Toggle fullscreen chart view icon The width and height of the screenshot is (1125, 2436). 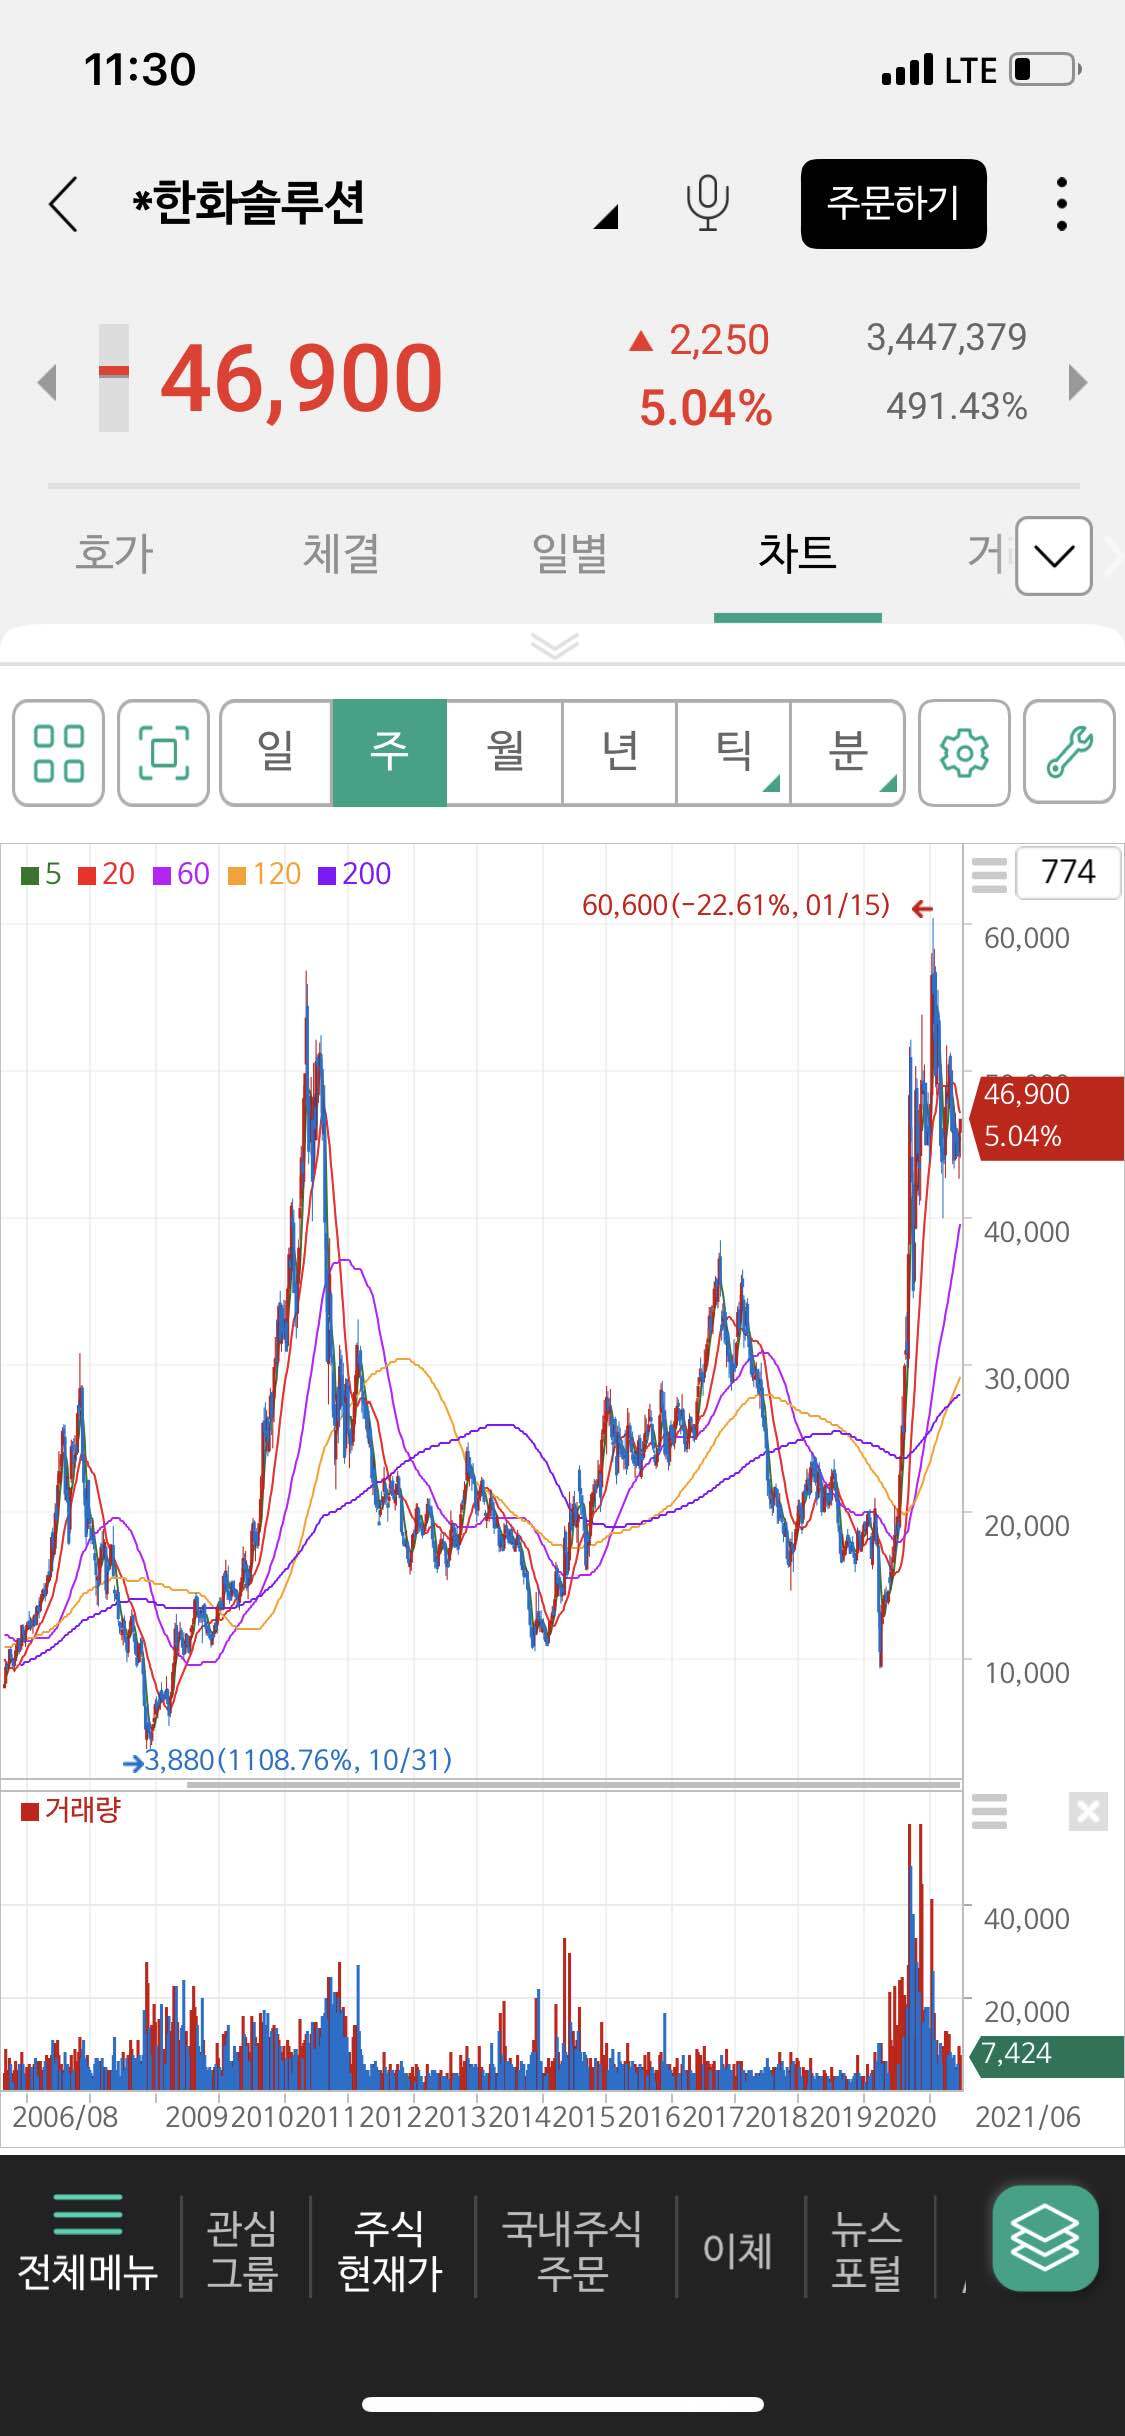click(x=163, y=752)
